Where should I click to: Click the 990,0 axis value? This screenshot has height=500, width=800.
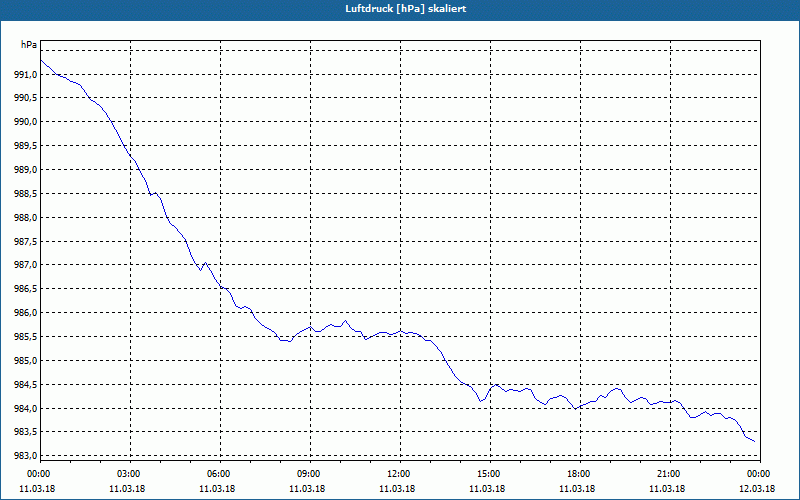[x=26, y=122]
